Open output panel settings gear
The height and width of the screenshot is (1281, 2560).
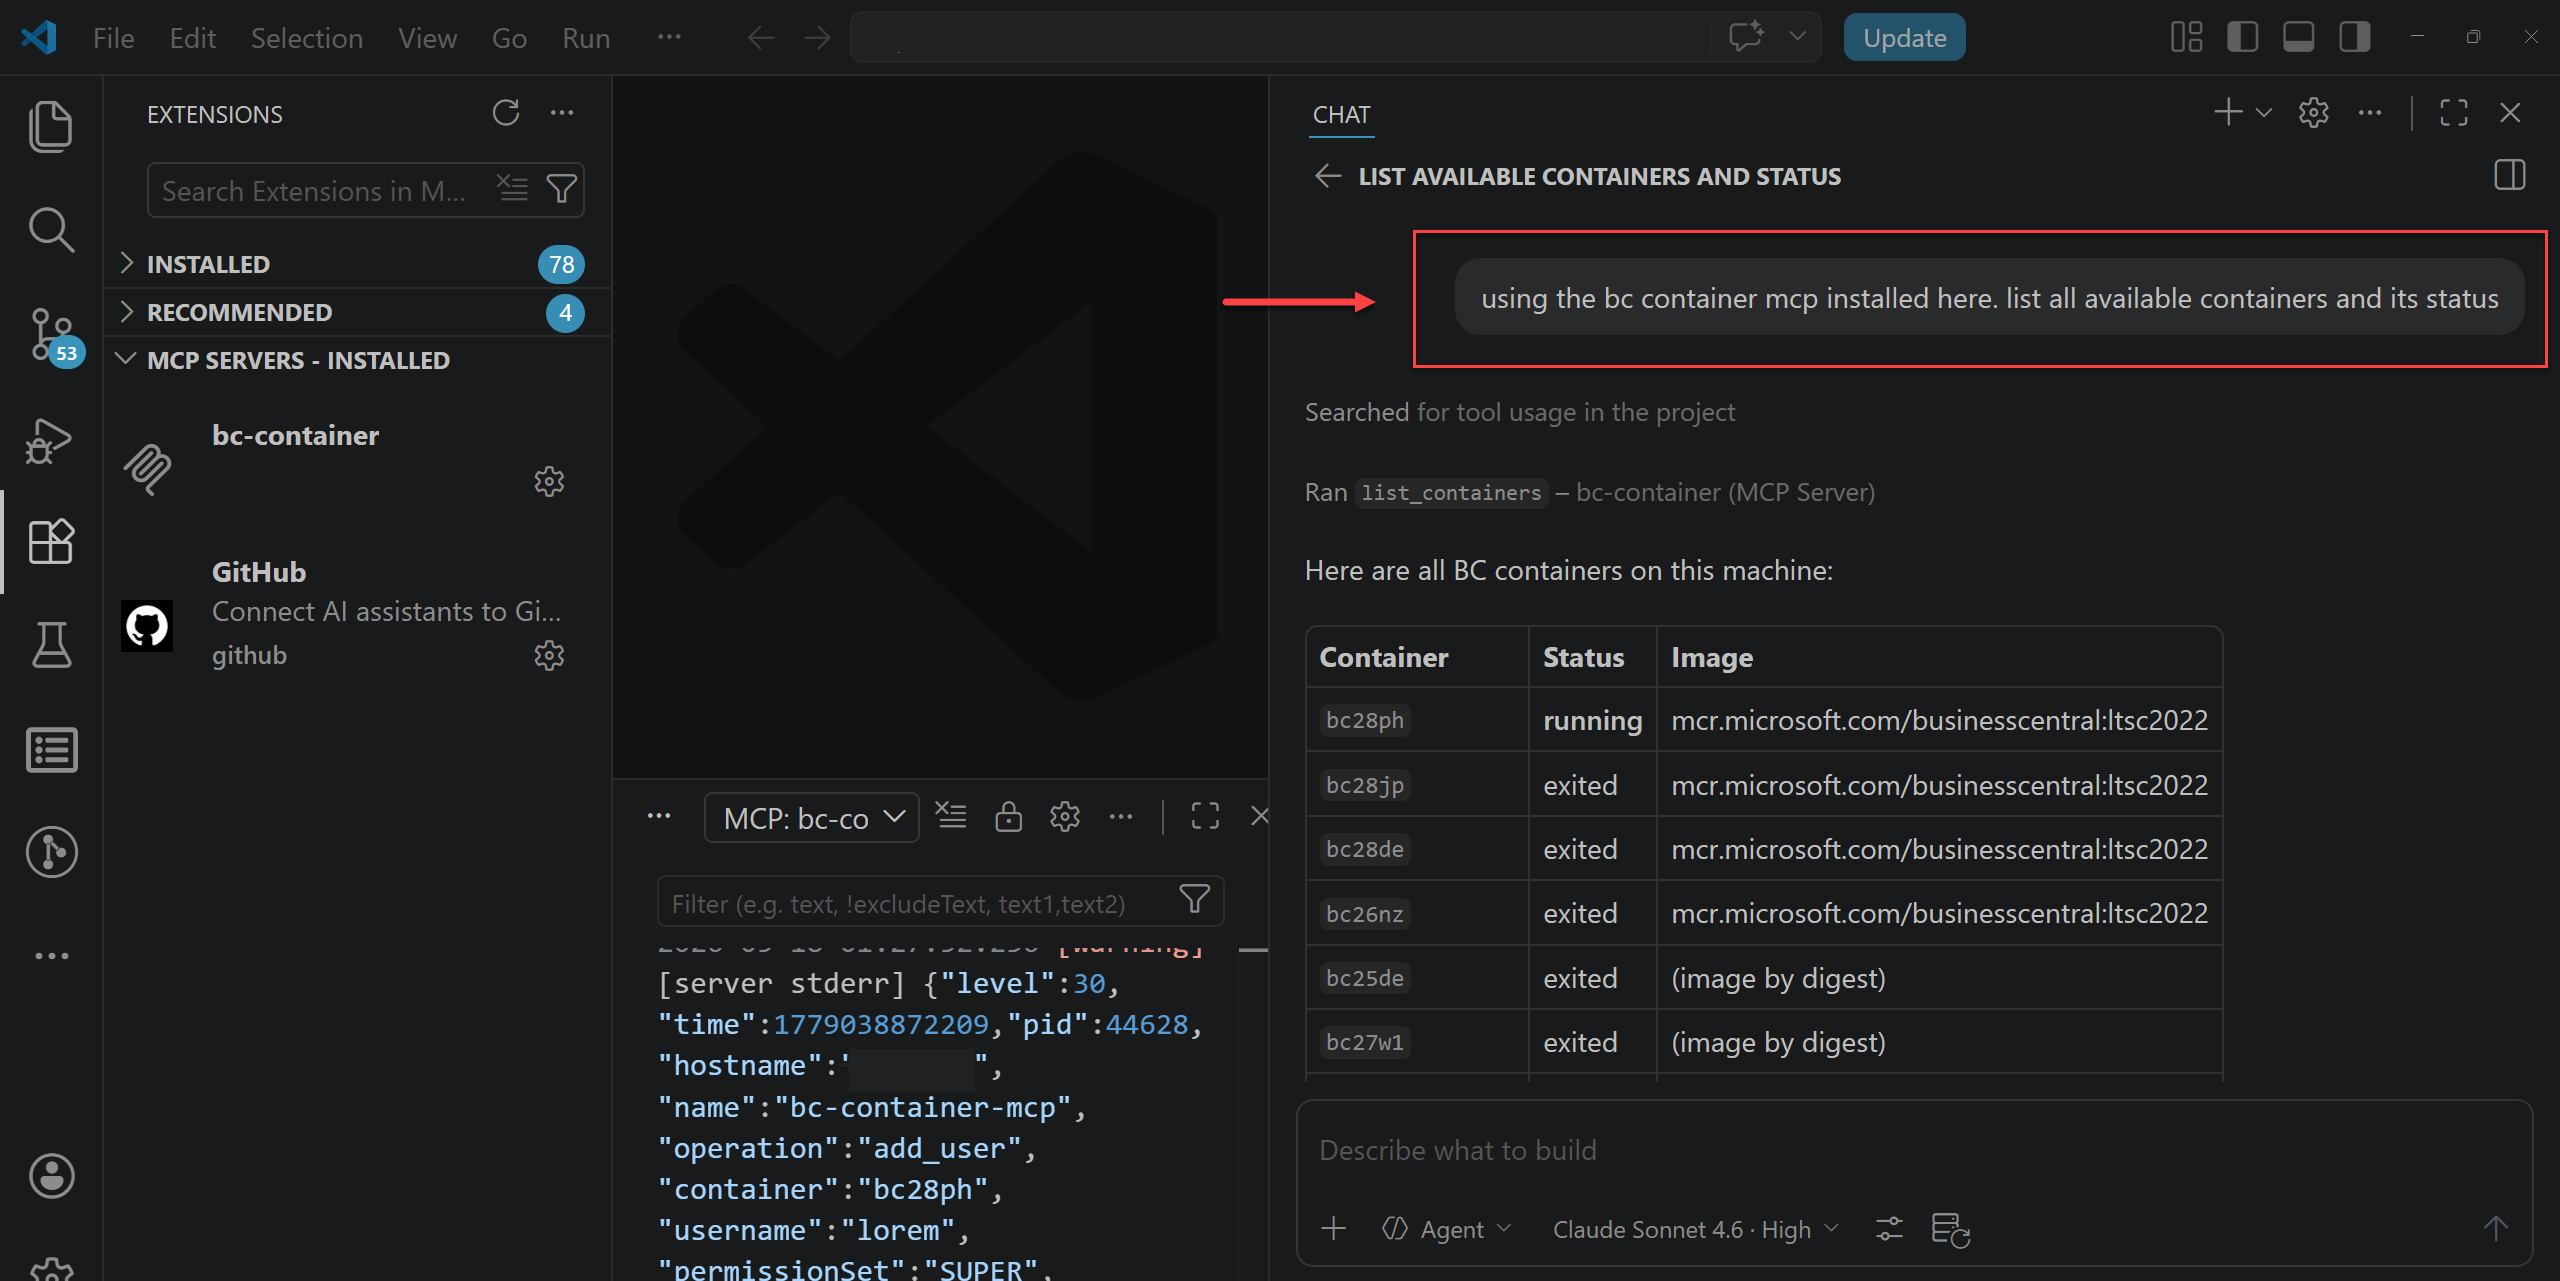click(1065, 816)
